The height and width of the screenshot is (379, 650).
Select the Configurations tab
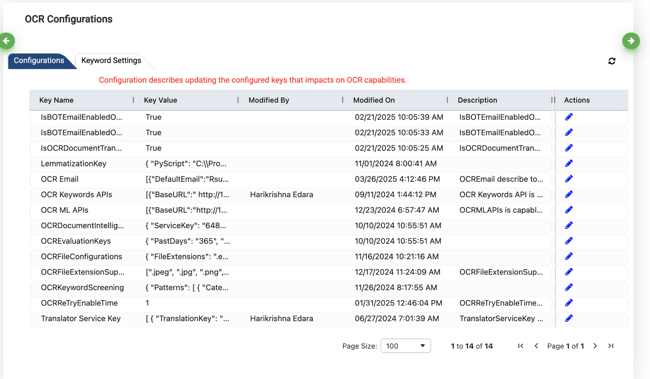click(39, 61)
